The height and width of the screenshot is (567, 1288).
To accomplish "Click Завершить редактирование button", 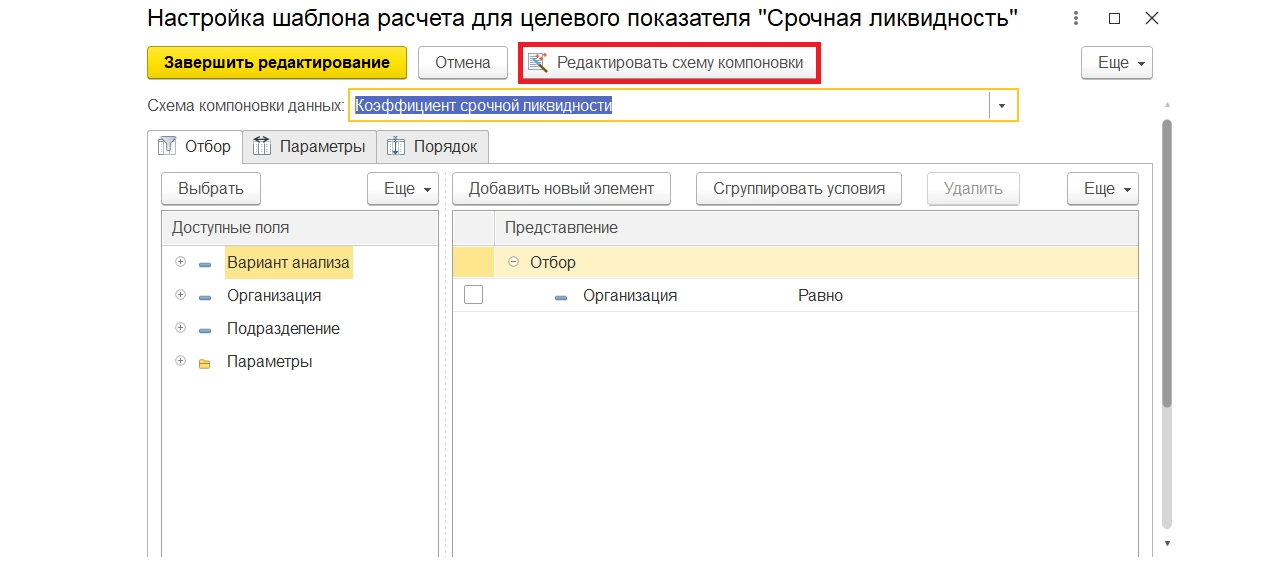I will (277, 63).
